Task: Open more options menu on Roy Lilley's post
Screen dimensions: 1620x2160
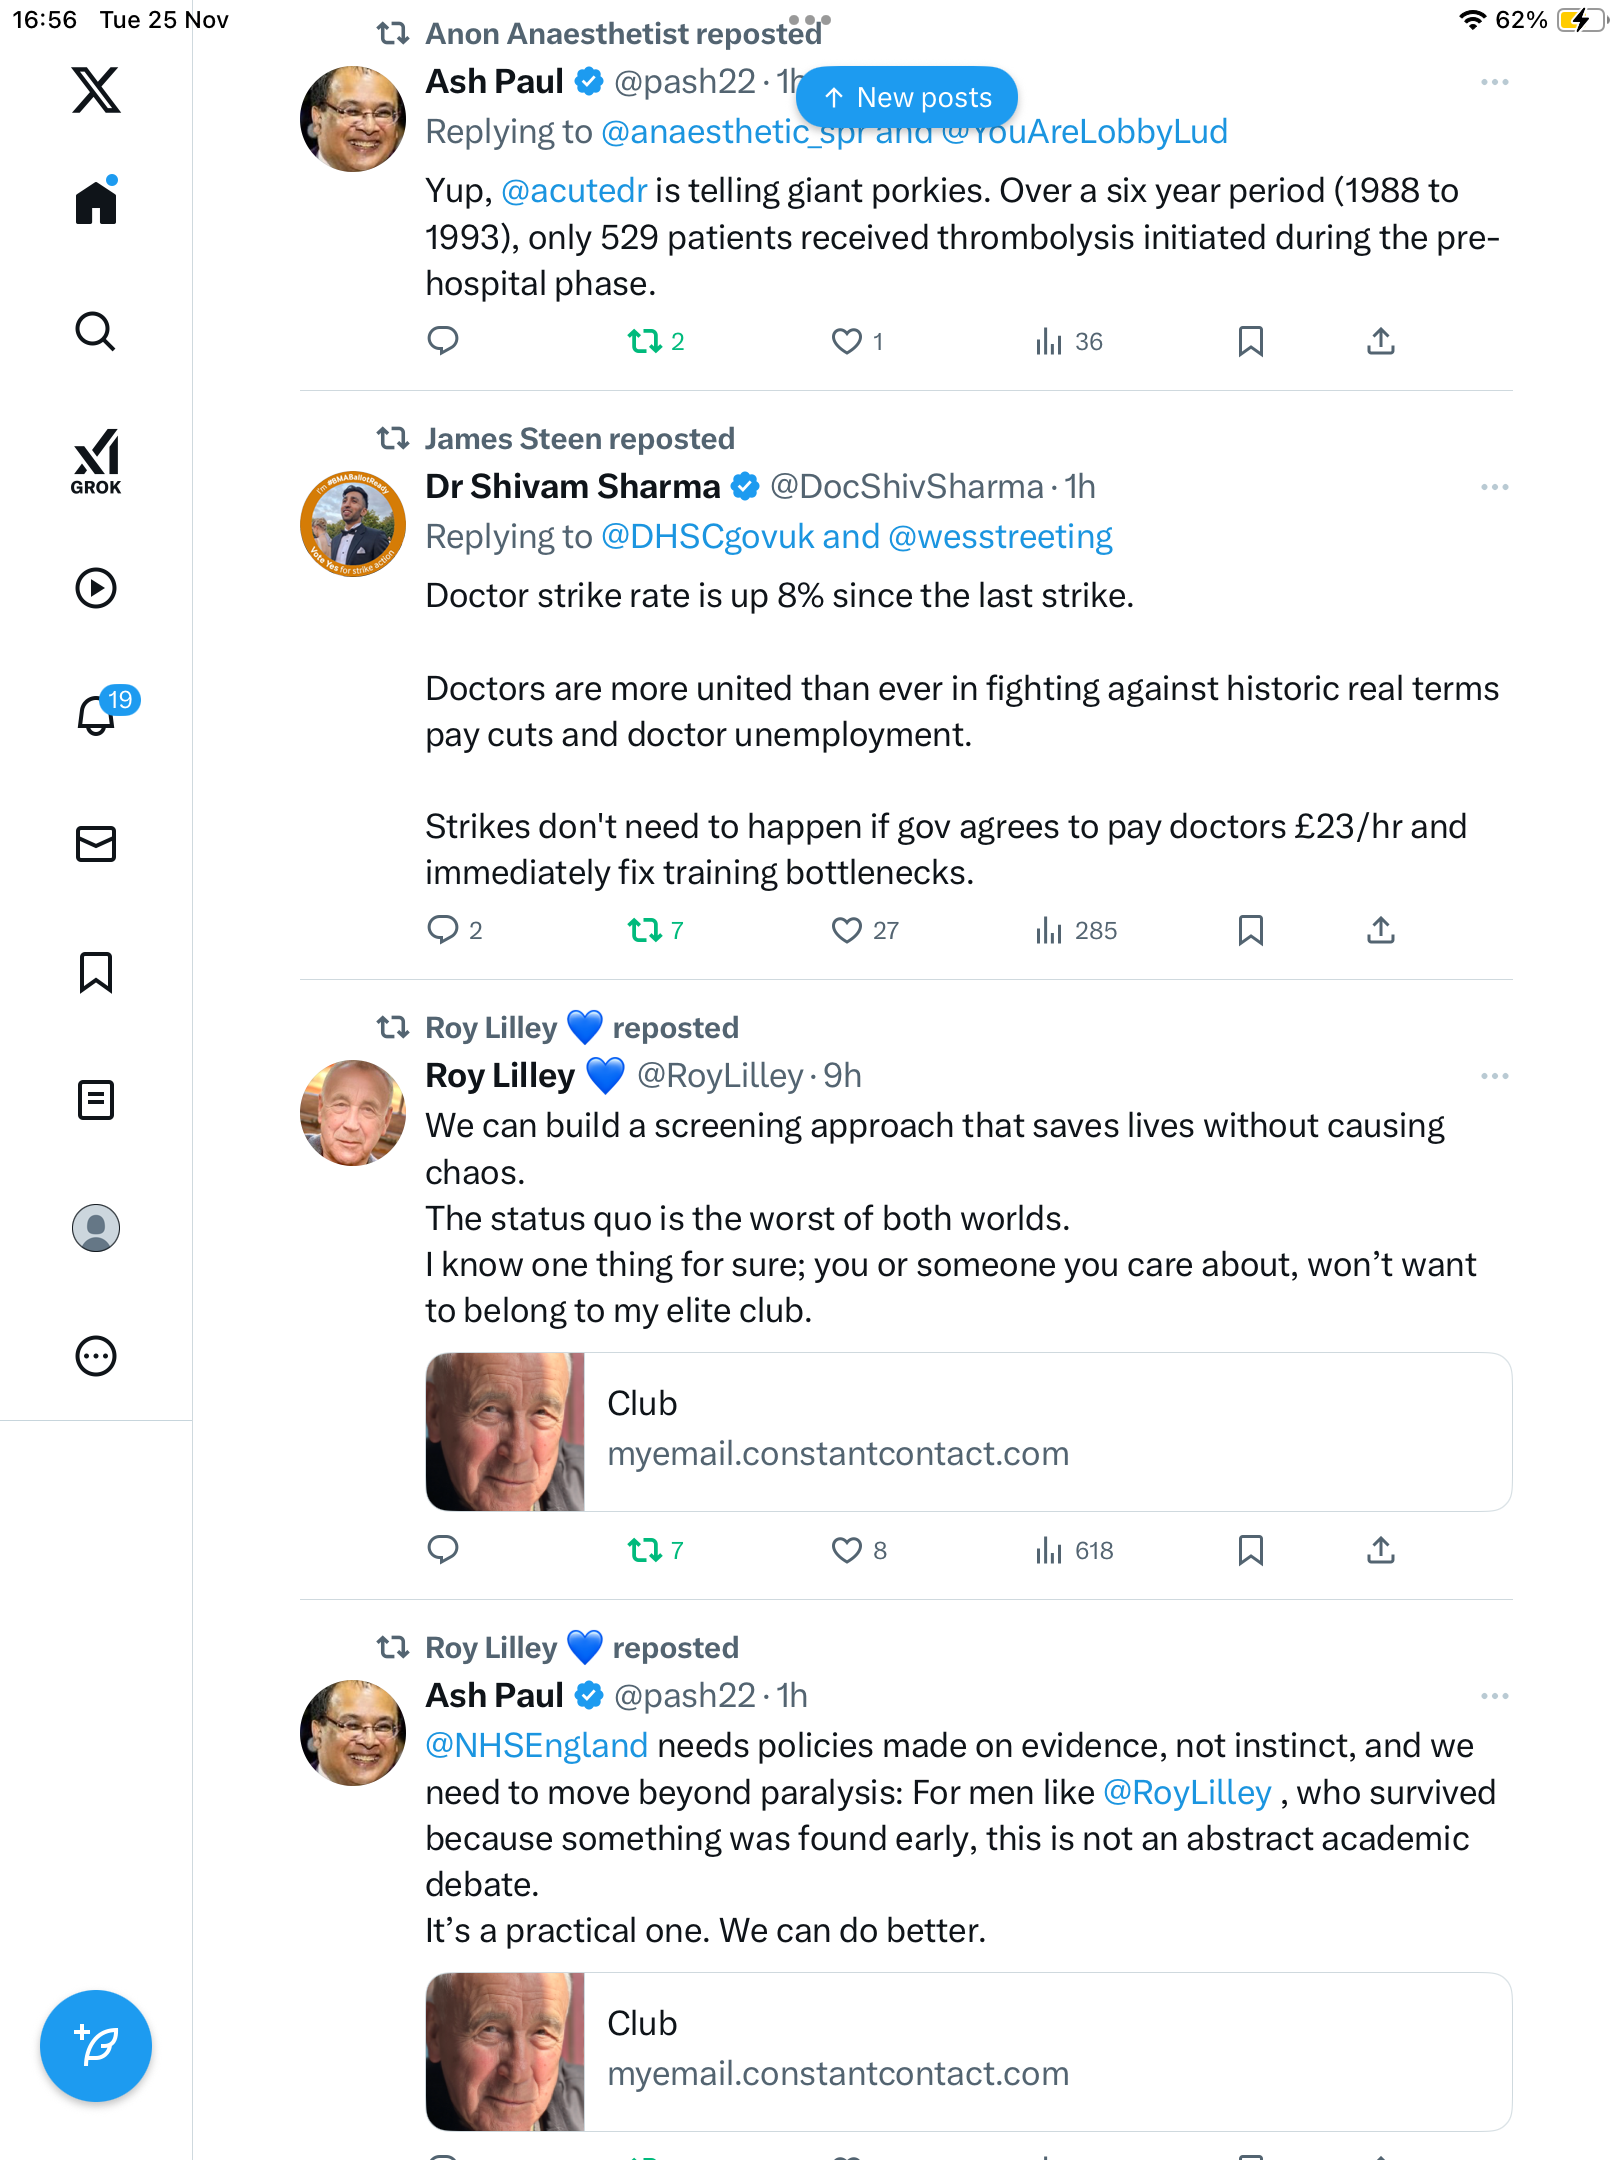Action: pyautogui.click(x=1494, y=1076)
